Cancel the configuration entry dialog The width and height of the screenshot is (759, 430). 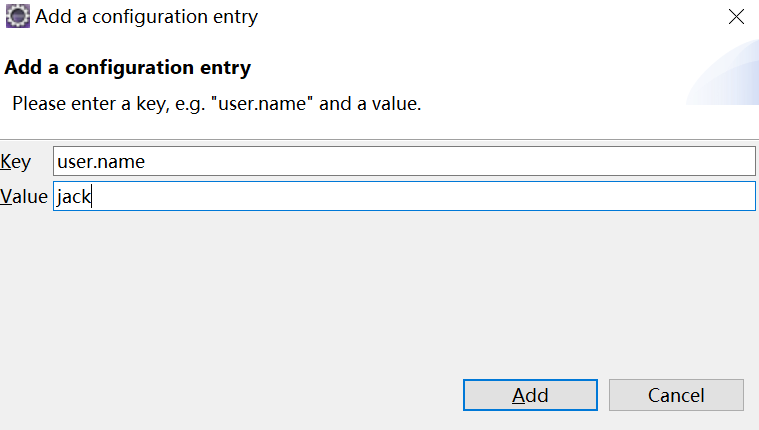(x=676, y=395)
